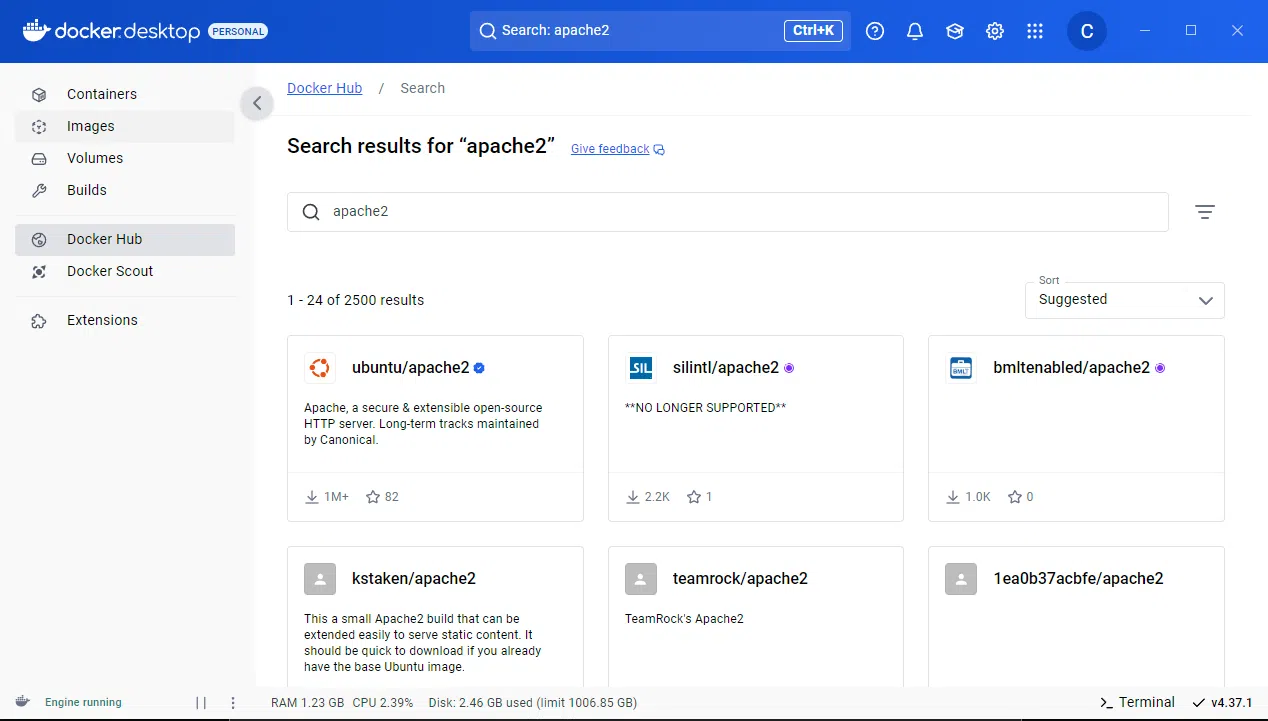Image resolution: width=1268 pixels, height=721 pixels.
Task: Select Extensions in the sidebar
Action: tap(101, 320)
